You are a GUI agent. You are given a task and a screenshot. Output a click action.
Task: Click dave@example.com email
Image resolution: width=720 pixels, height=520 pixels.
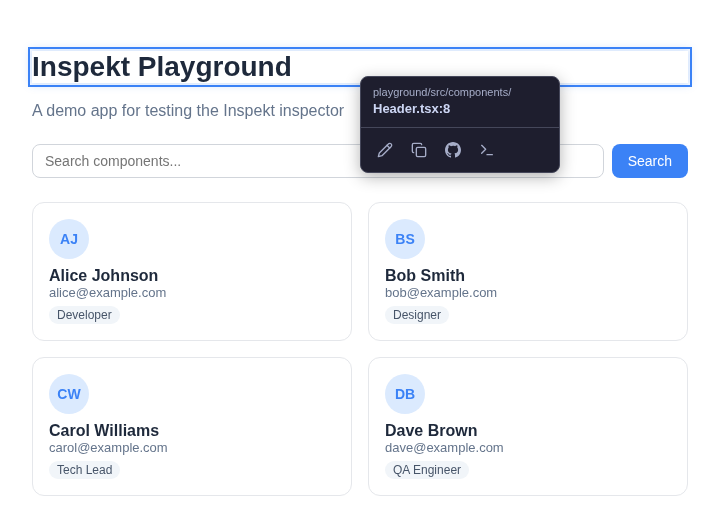(x=444, y=447)
